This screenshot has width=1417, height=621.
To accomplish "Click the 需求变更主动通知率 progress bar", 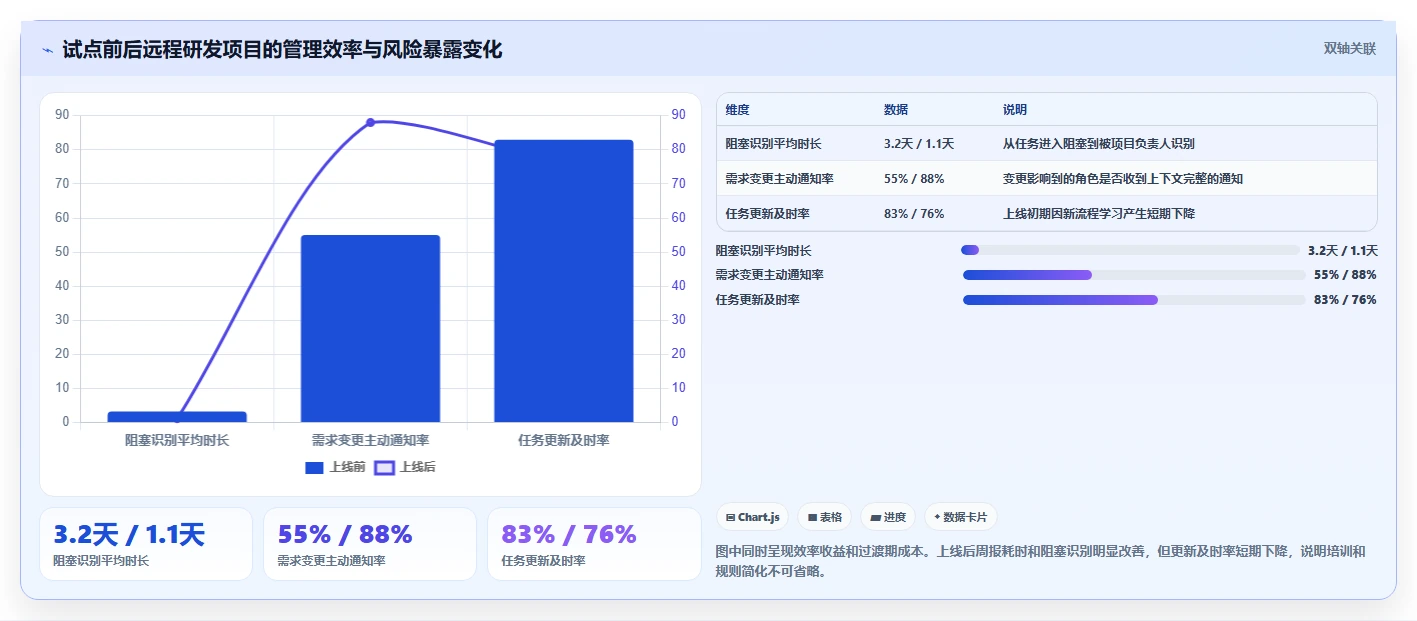I will pos(1134,275).
